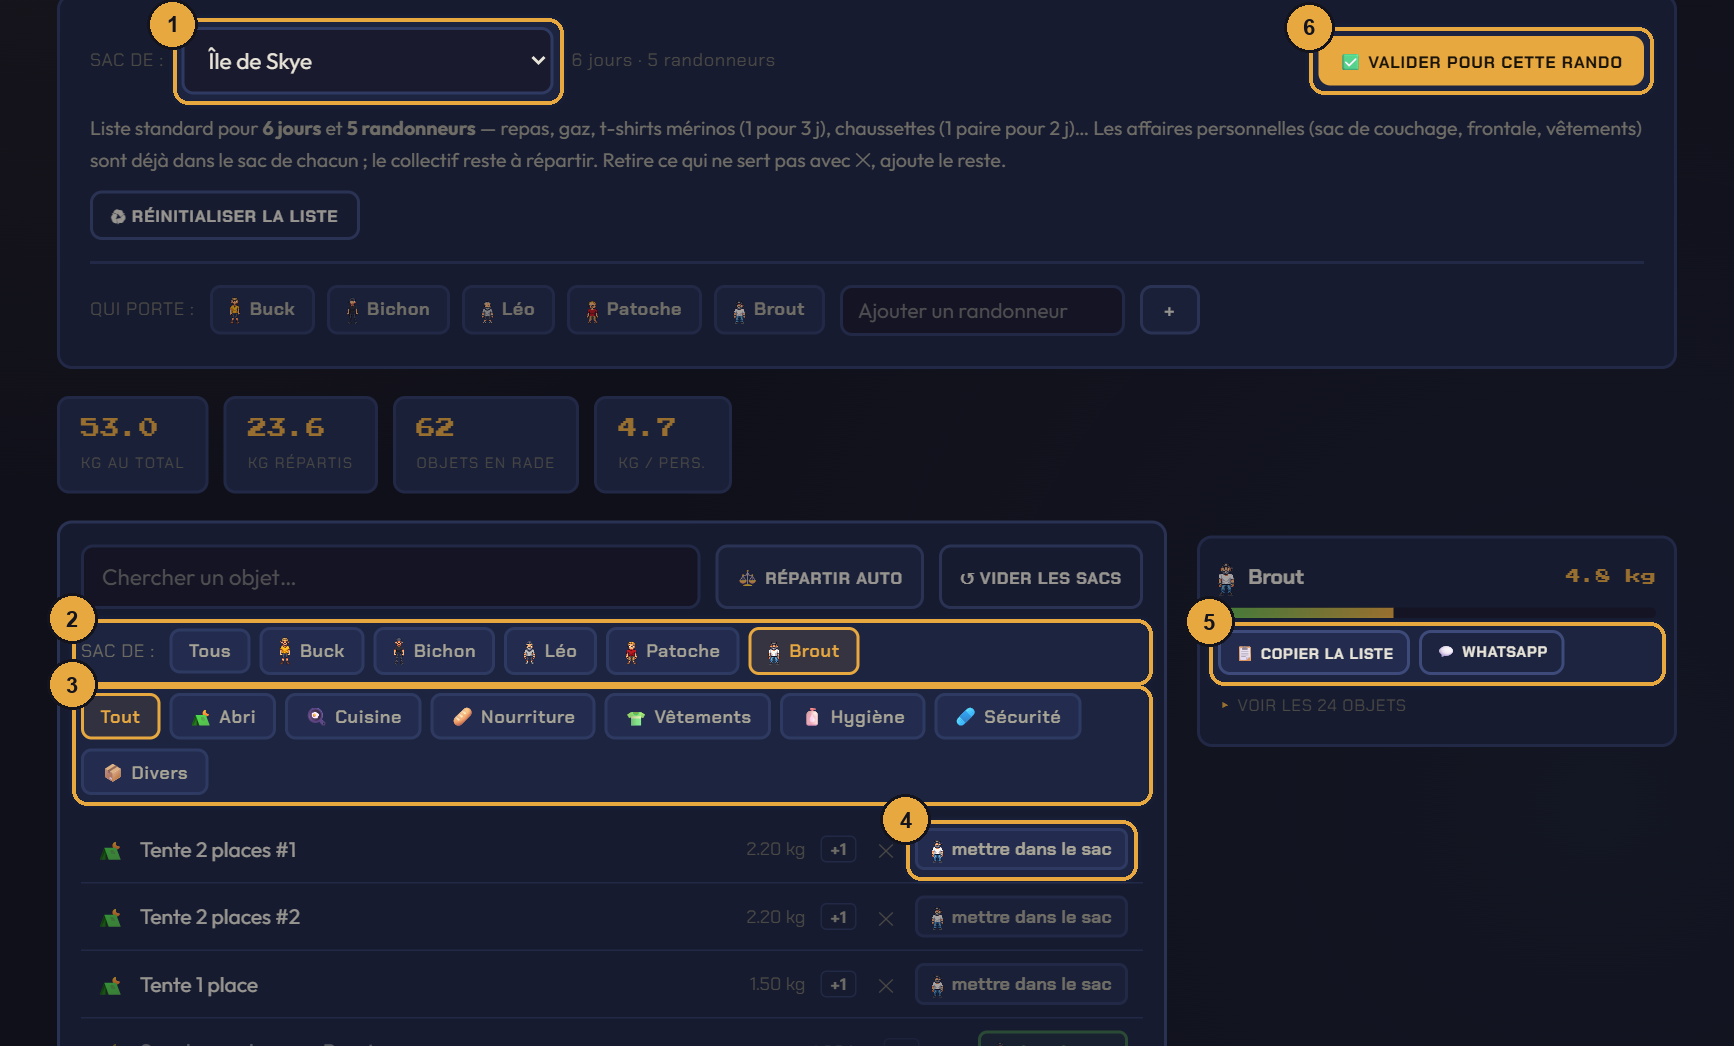
Task: Click the X icon on Tente 2 places #2
Action: pyautogui.click(x=885, y=919)
